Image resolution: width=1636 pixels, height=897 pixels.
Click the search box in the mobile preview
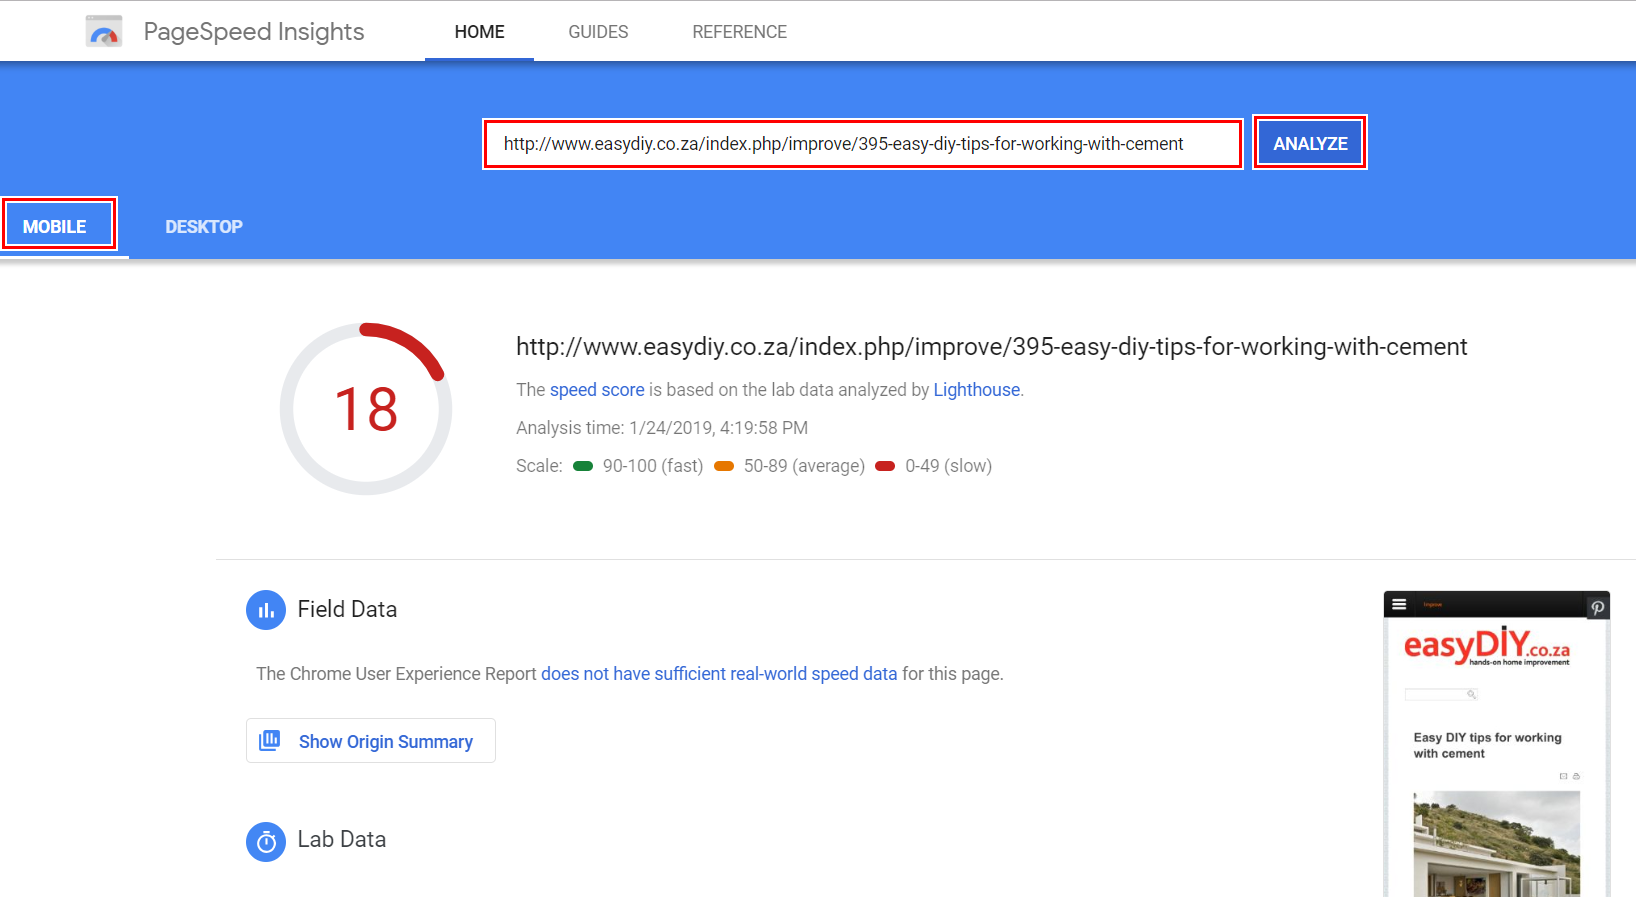point(1441,694)
